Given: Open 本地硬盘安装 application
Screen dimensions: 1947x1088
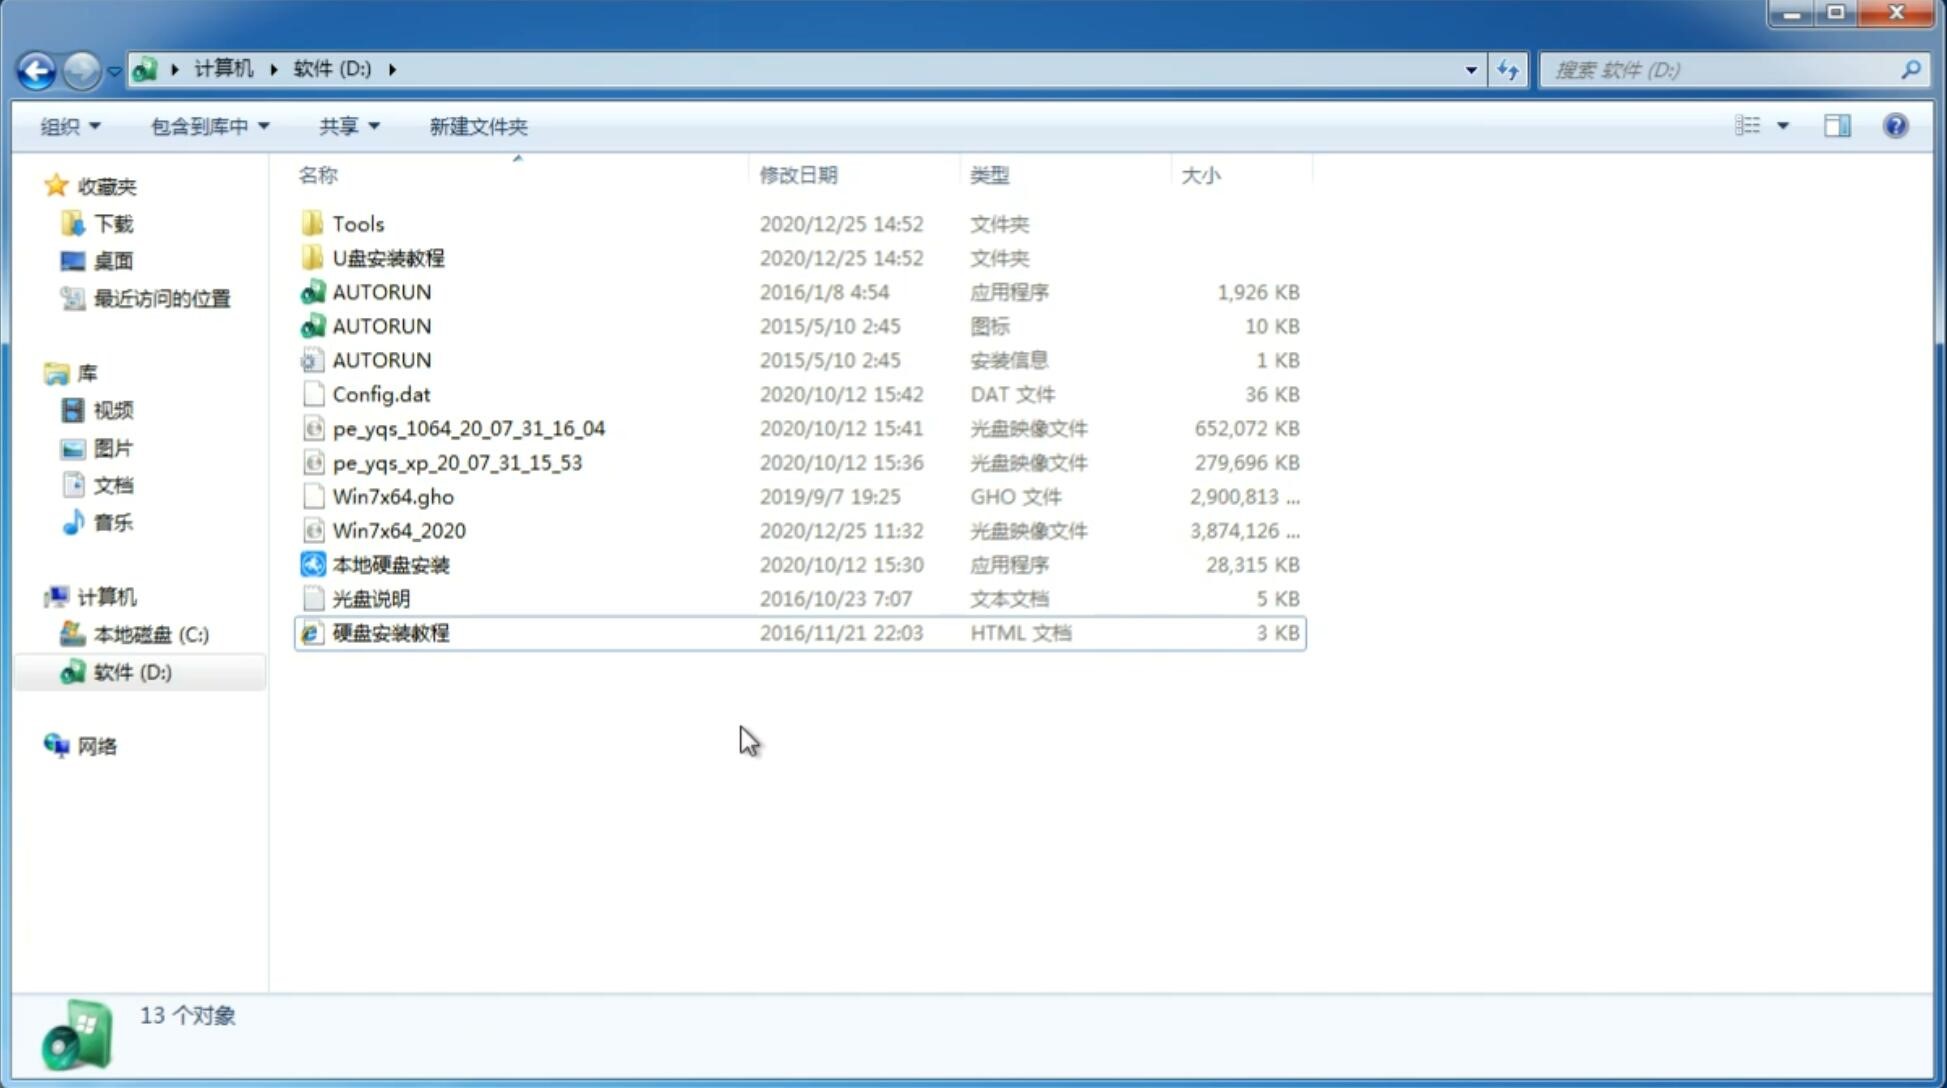Looking at the screenshot, I should point(389,564).
